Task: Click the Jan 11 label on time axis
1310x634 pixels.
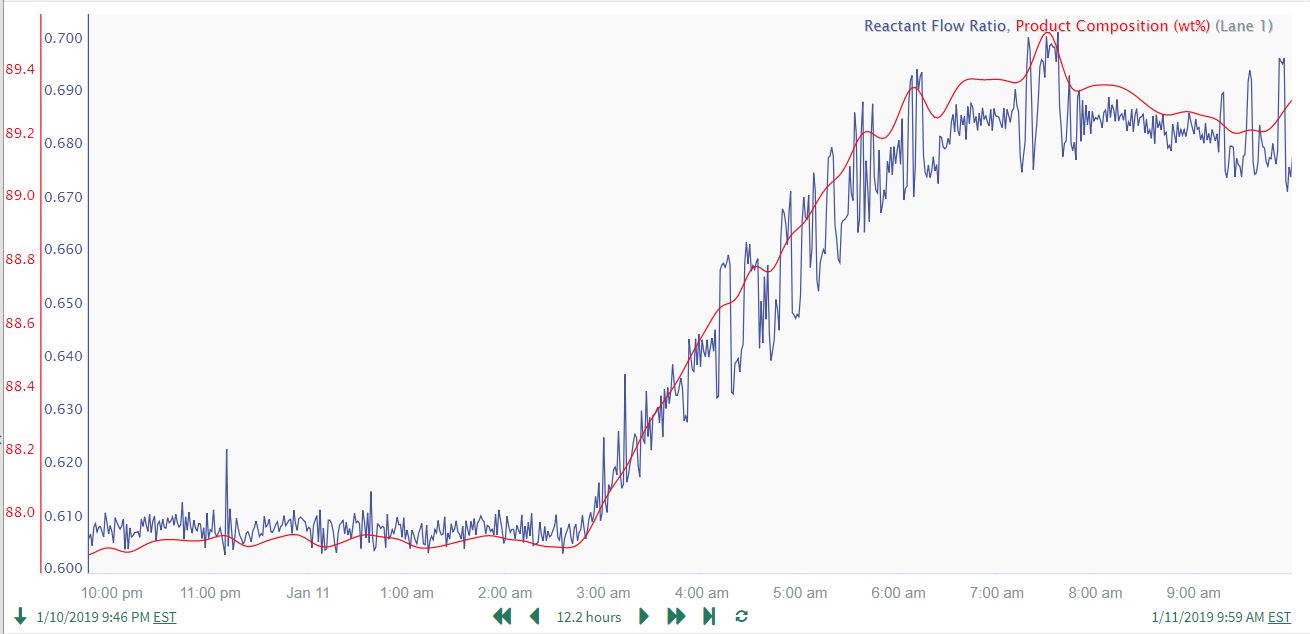Action: pos(308,593)
